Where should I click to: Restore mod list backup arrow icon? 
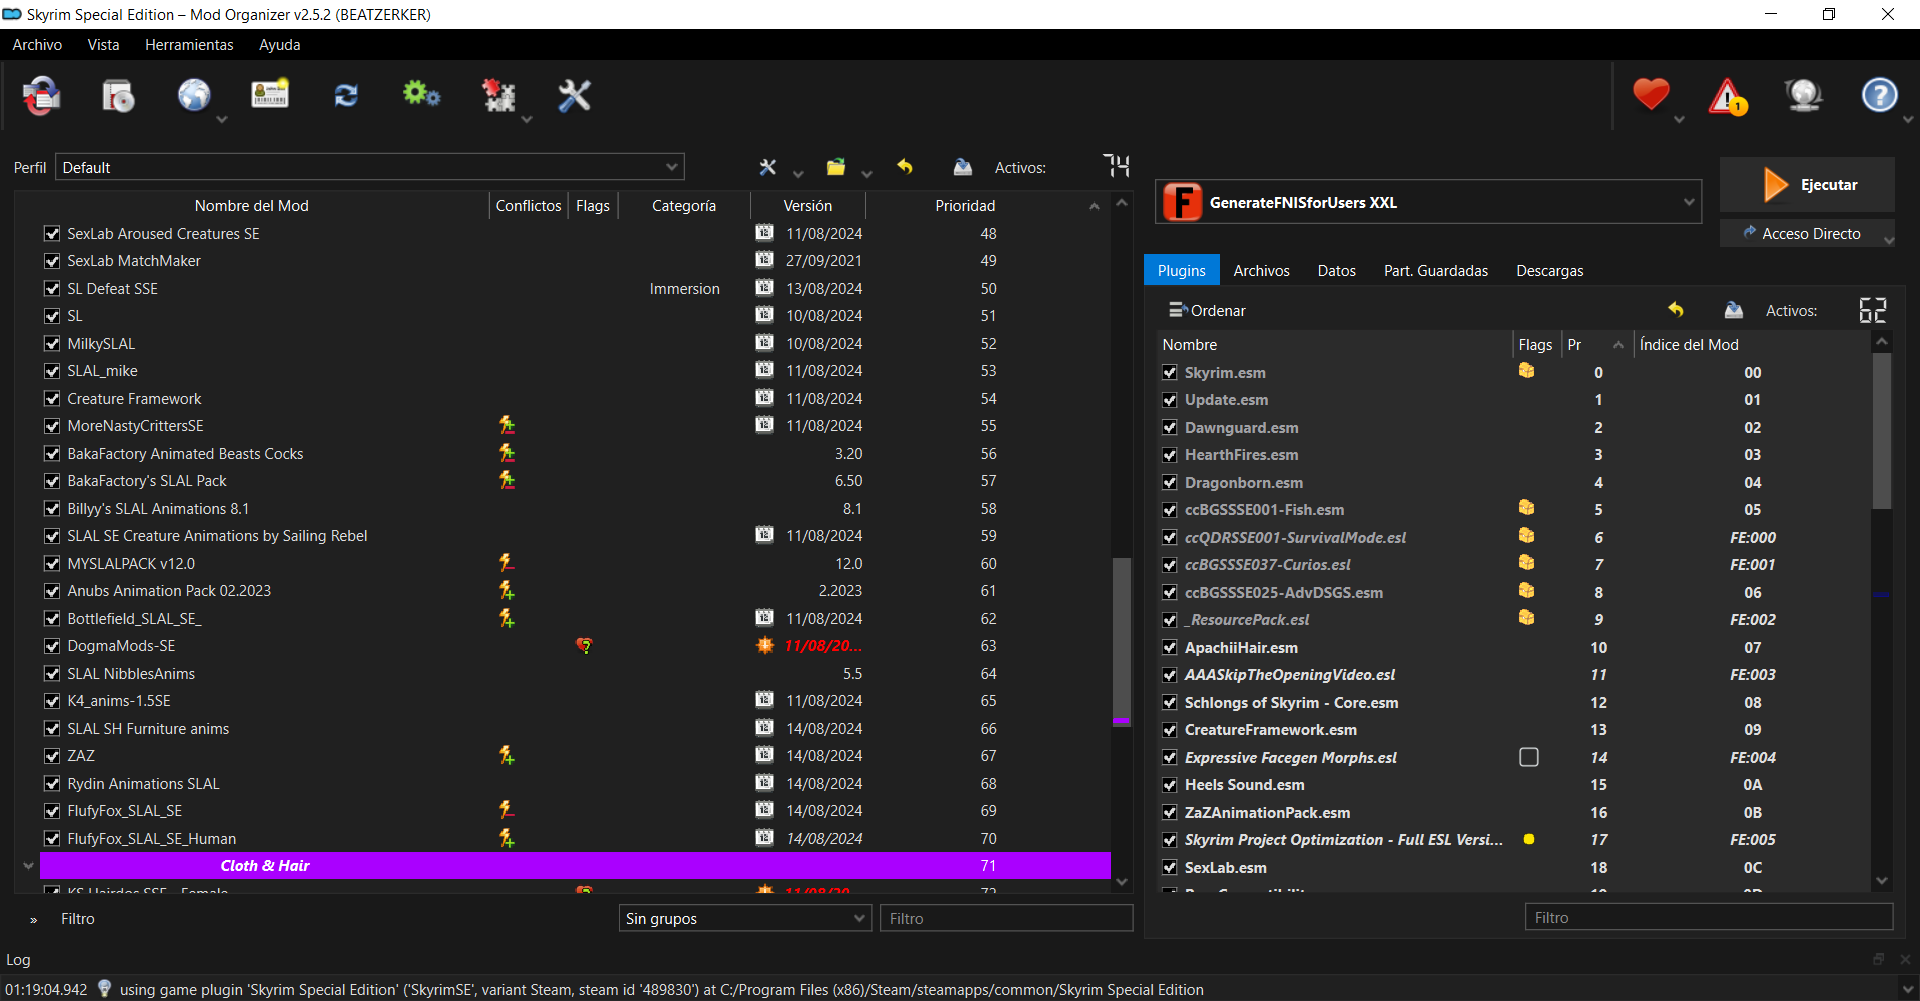point(905,167)
